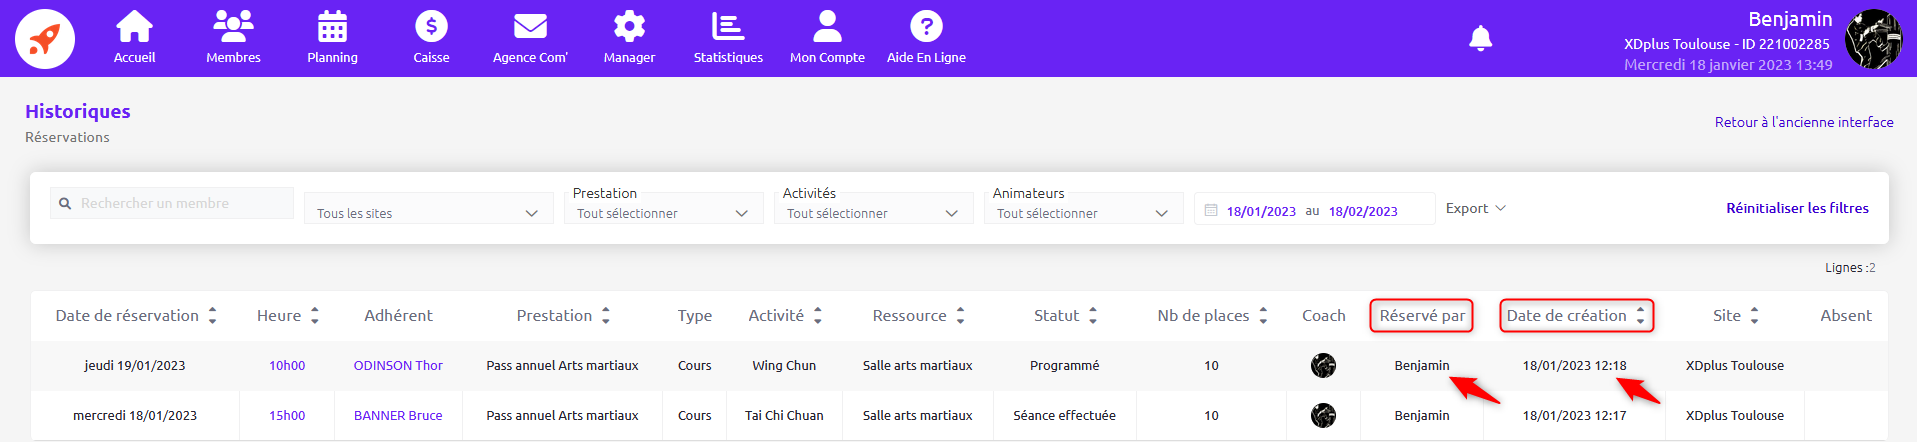
Task: Click the notification bell icon
Action: tap(1480, 39)
